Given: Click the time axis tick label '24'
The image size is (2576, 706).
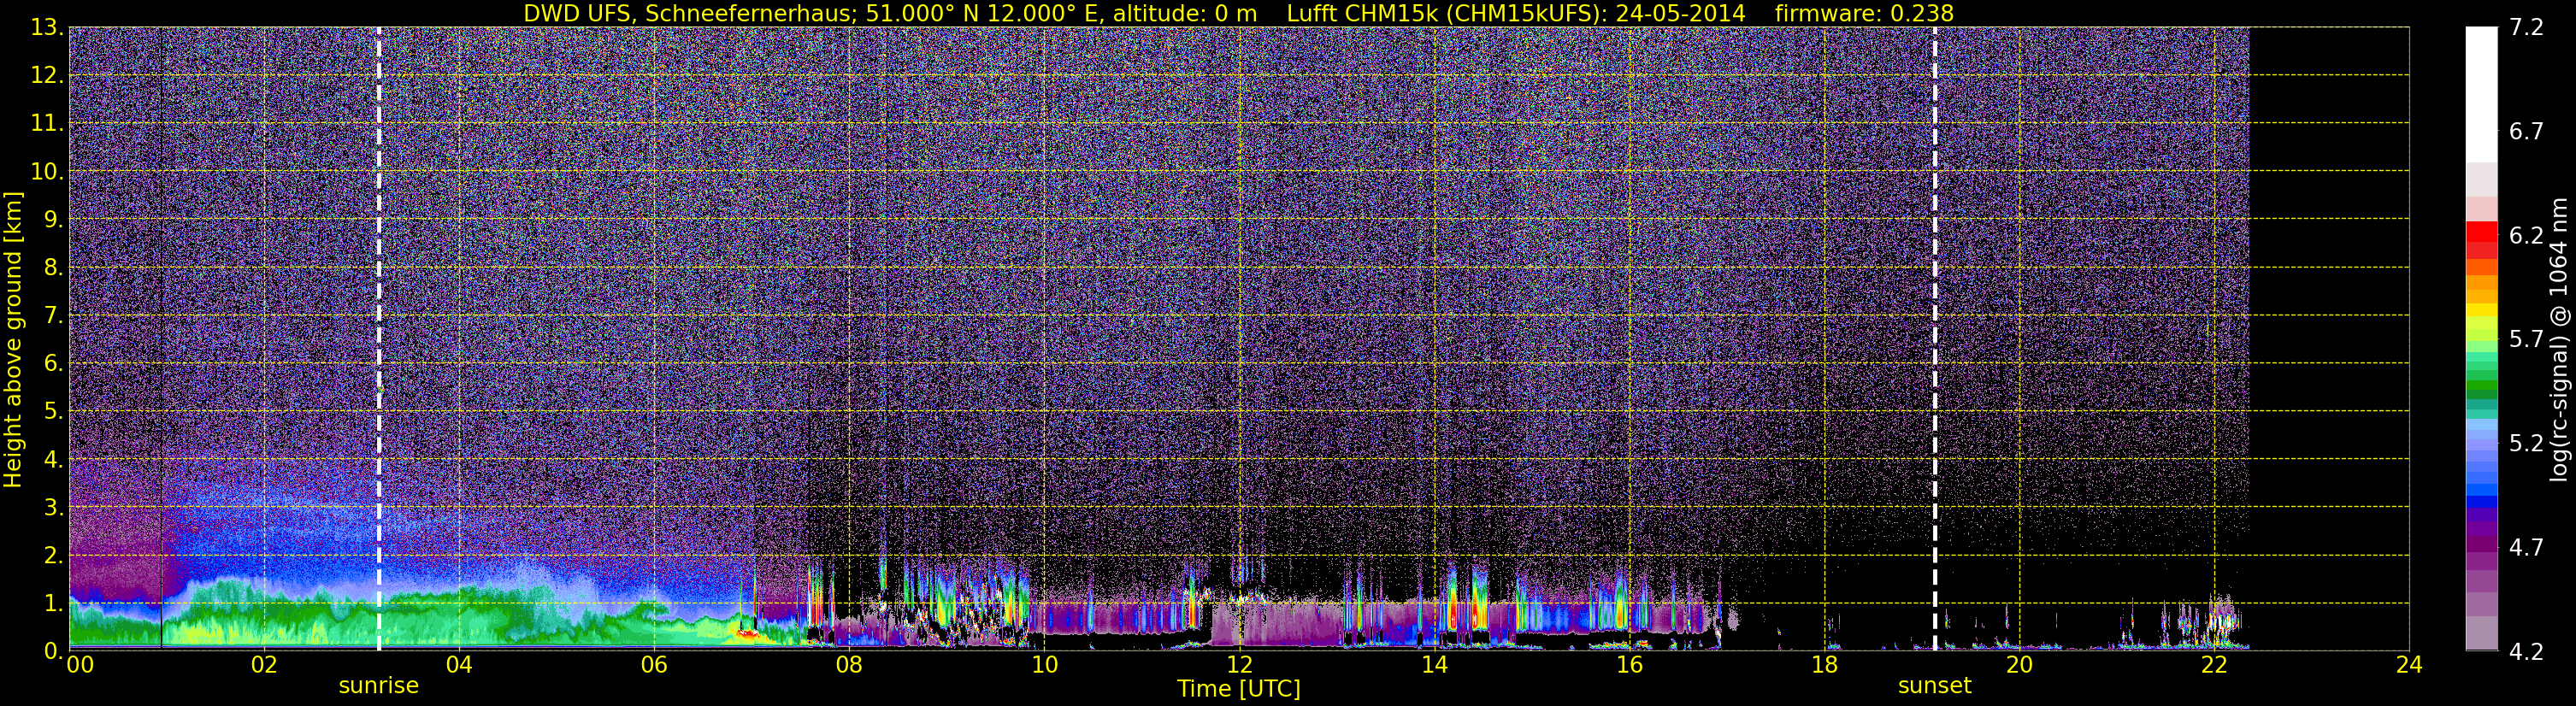Looking at the screenshot, I should [2409, 665].
